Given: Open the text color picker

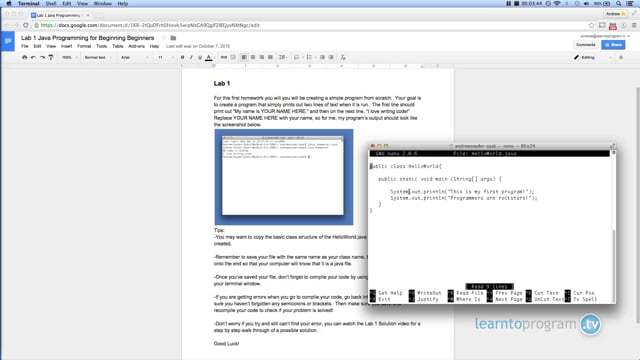Looking at the screenshot, I should coord(209,58).
